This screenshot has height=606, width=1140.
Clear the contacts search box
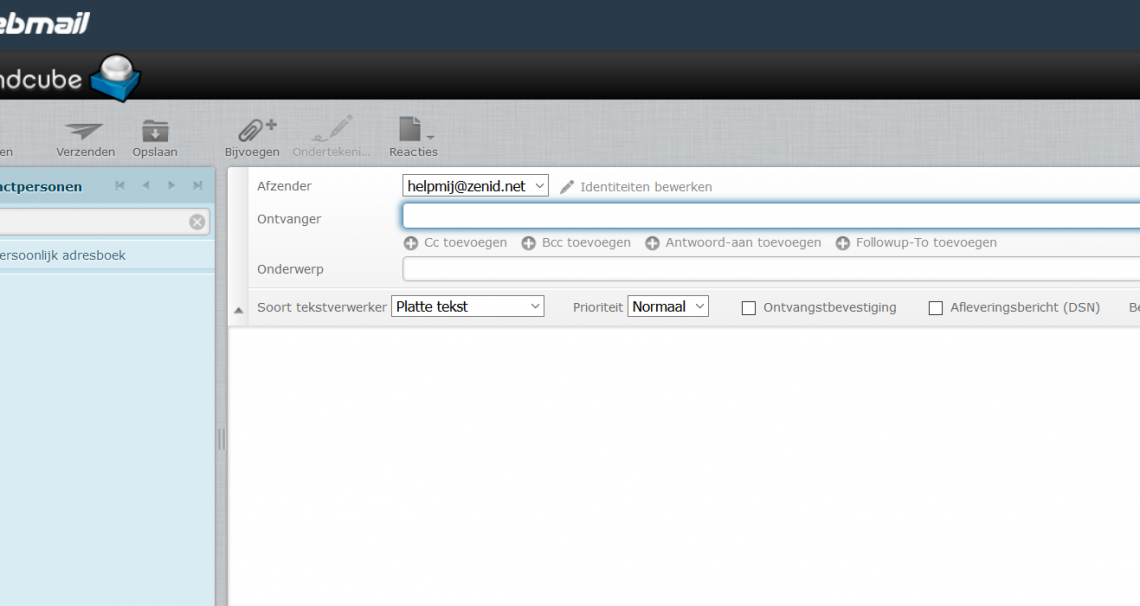(x=197, y=222)
